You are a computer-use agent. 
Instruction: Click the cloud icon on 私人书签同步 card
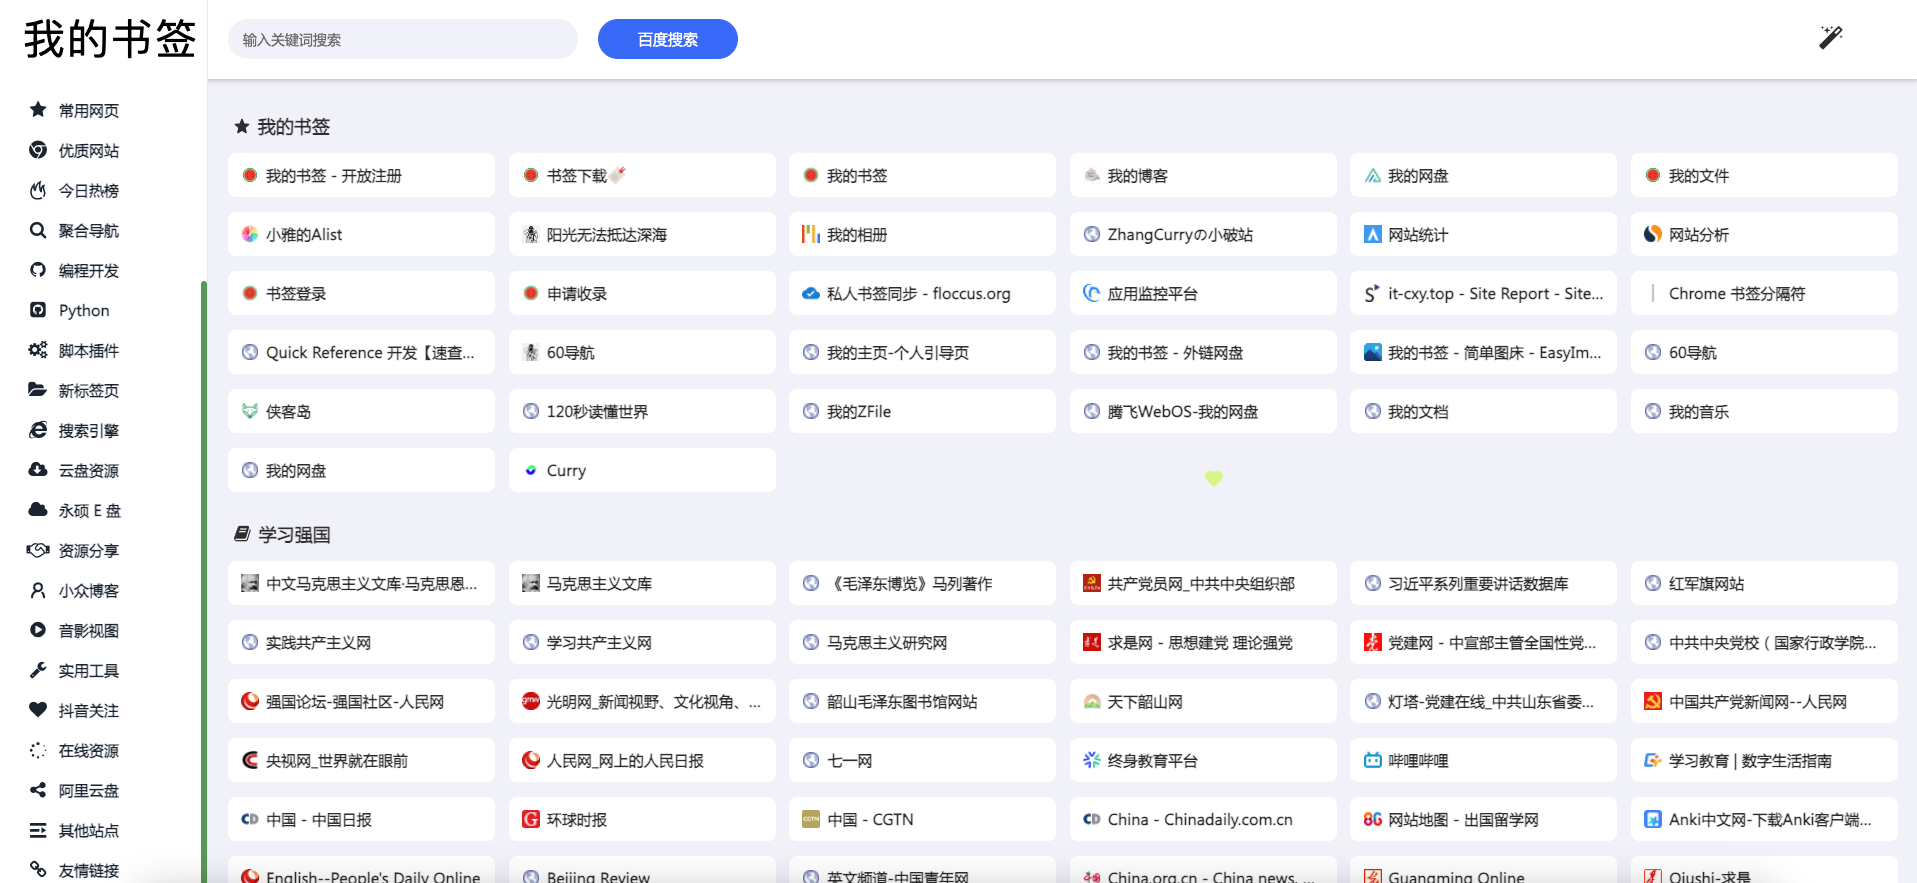811,293
